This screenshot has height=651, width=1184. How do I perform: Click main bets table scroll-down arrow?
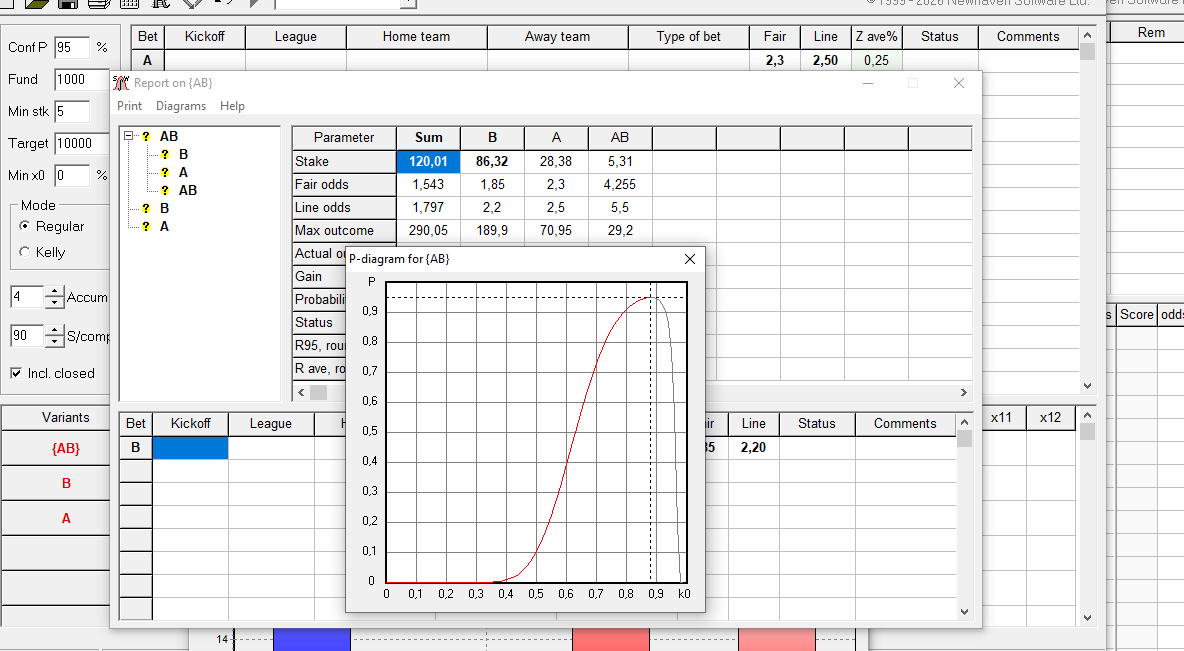click(x=1087, y=385)
